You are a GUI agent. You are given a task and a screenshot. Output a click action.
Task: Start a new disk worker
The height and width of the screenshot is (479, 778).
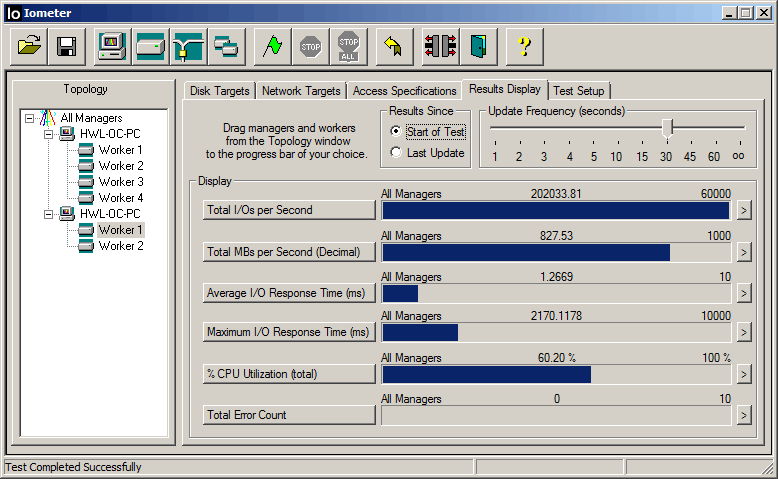coord(150,47)
